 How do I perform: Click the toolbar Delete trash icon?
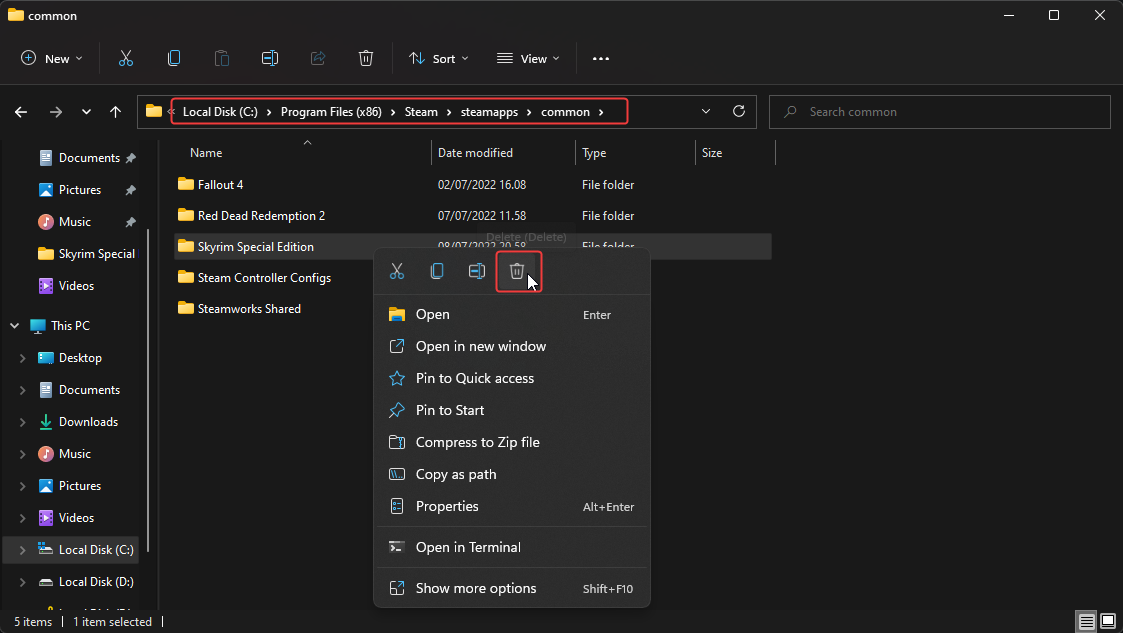tap(366, 59)
